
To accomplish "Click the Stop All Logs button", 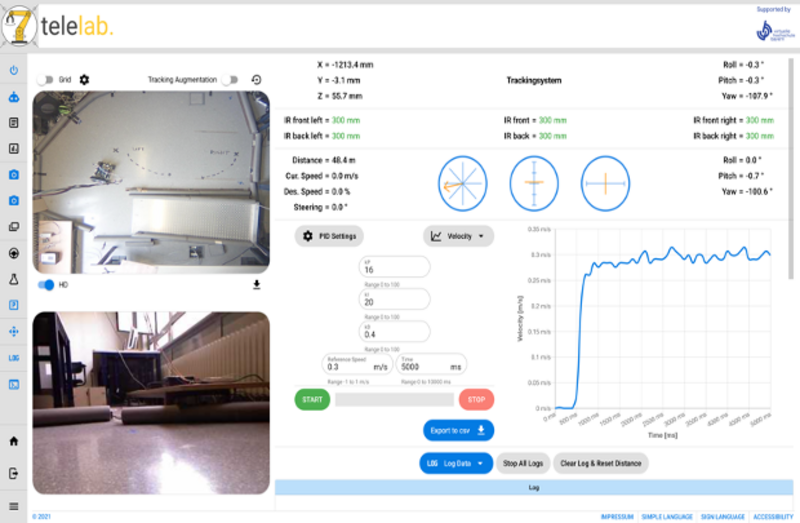I will pos(522,463).
